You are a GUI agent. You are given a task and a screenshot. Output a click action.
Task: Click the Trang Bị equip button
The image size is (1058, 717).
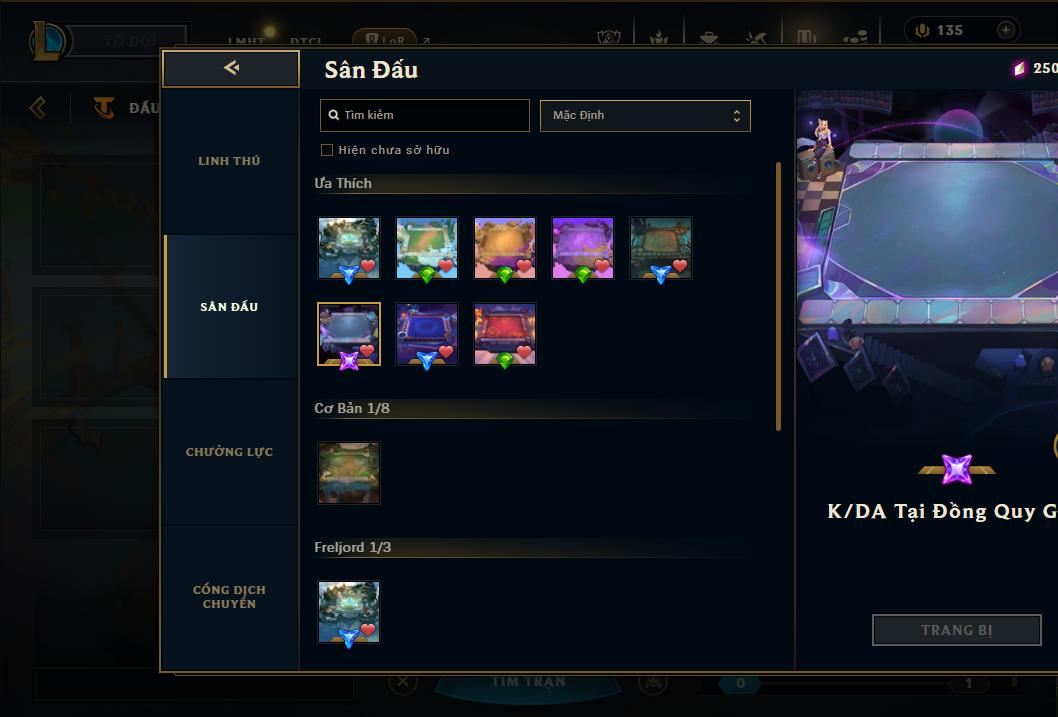[x=956, y=630]
